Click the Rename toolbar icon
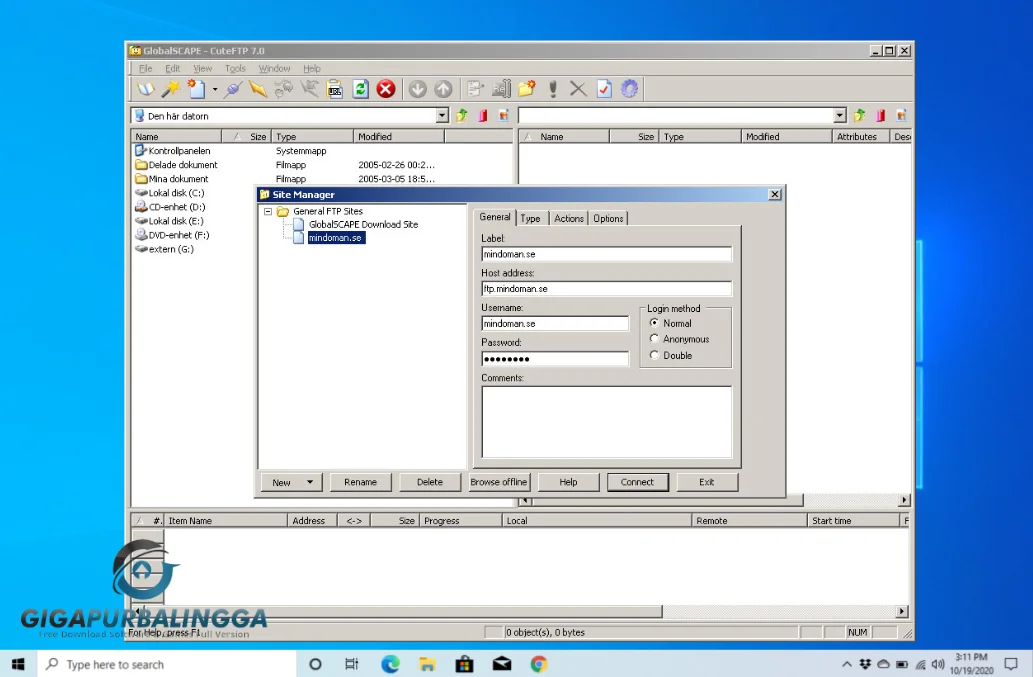This screenshot has width=1033, height=677. (501, 89)
